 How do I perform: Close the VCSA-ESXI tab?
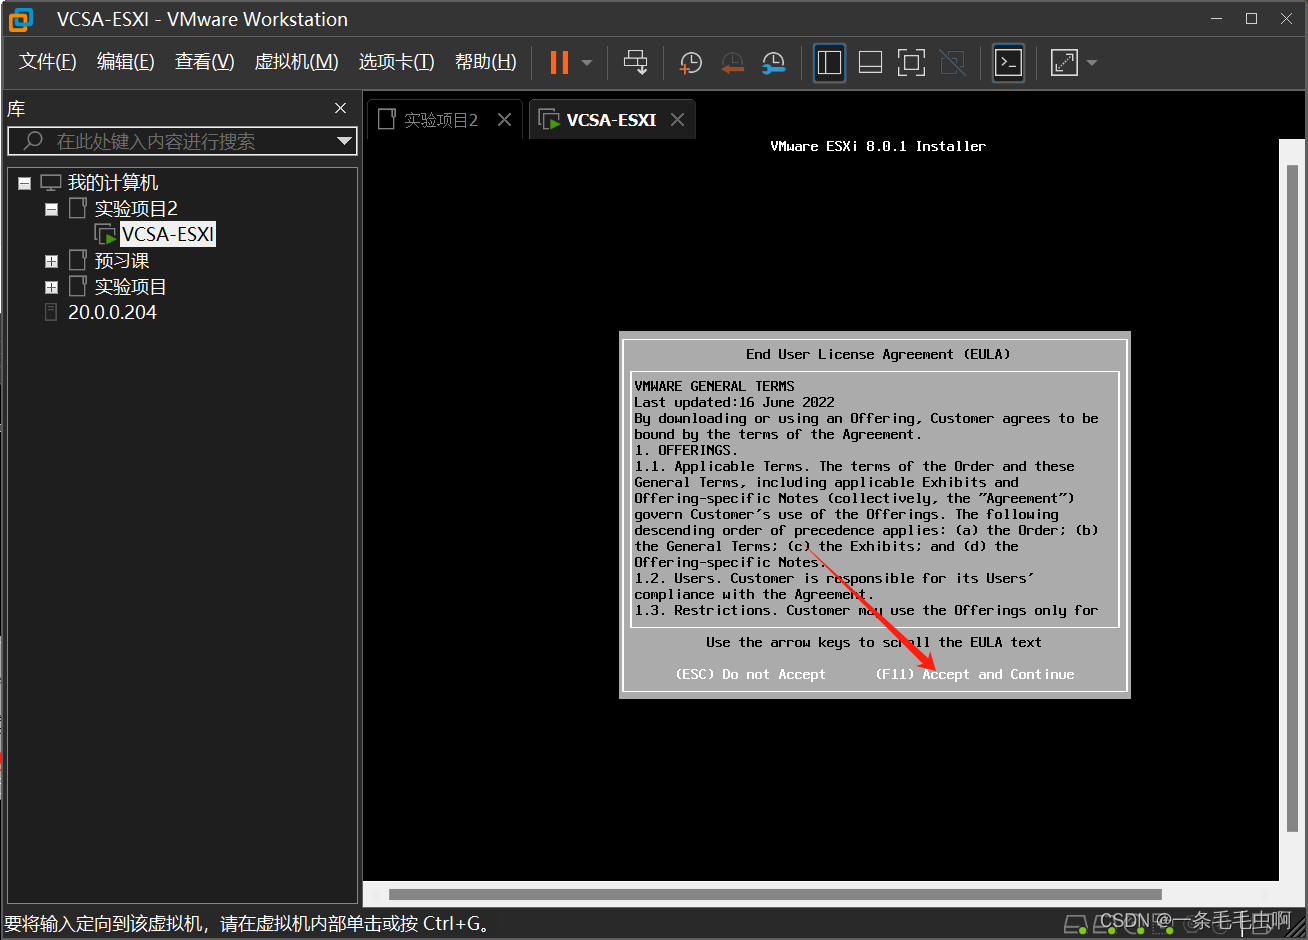tap(678, 120)
